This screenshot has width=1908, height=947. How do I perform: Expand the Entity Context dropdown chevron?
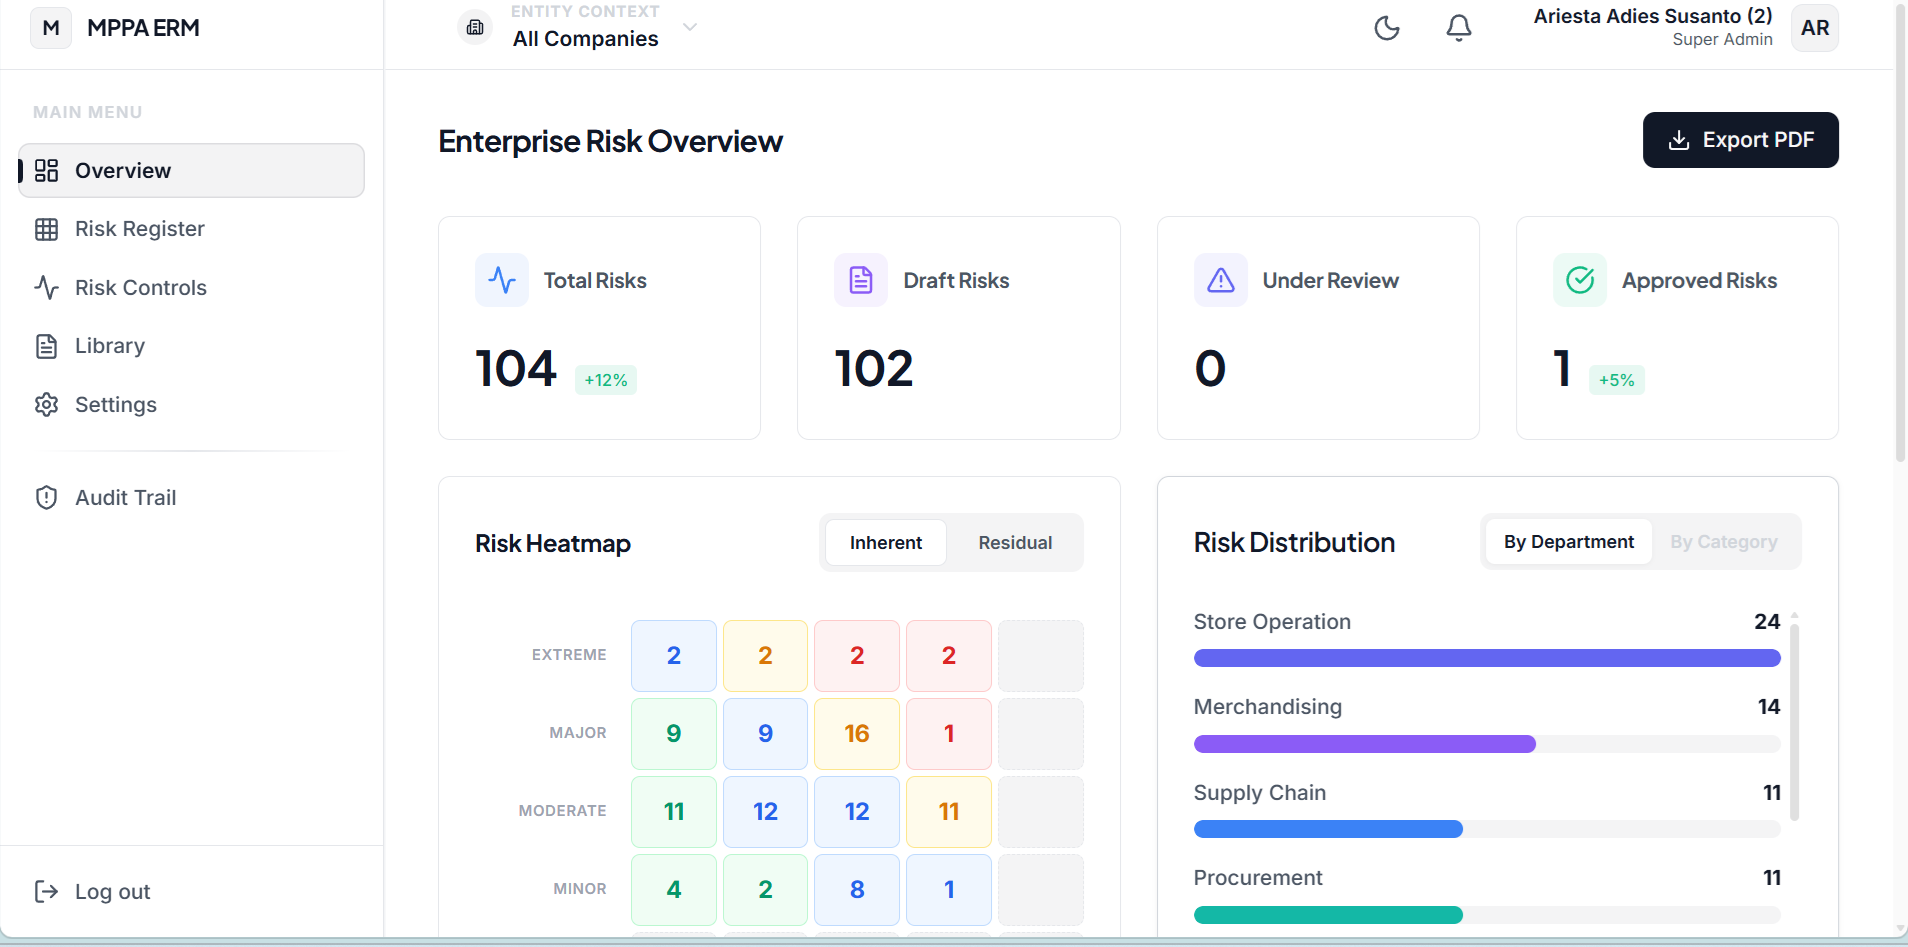(690, 27)
